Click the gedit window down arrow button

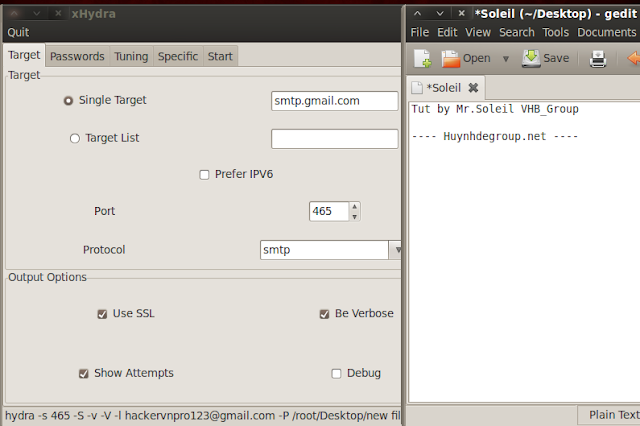(x=440, y=13)
